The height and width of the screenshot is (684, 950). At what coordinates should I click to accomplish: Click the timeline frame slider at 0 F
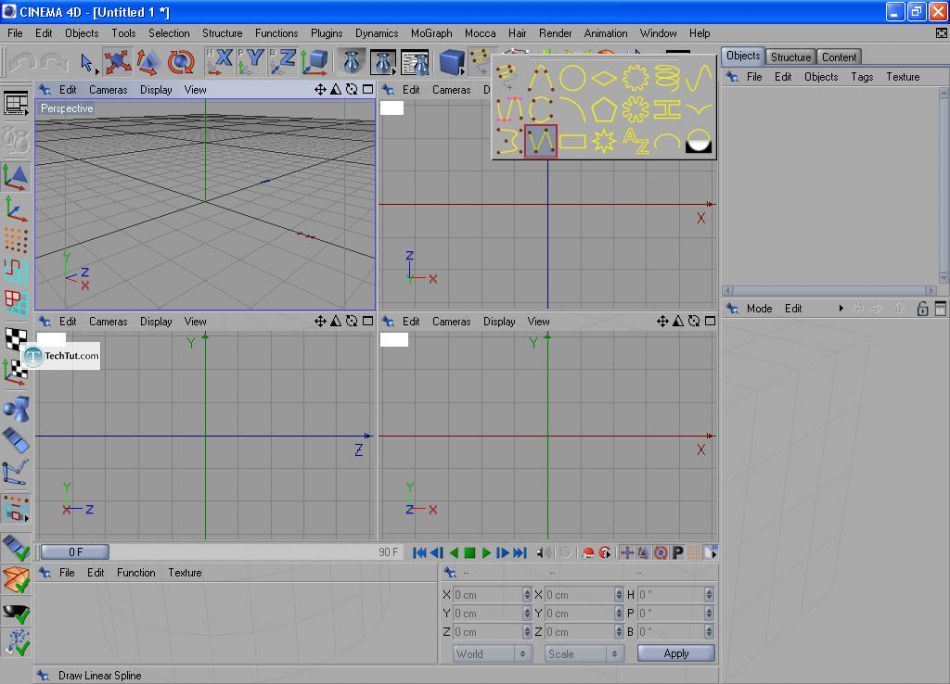76,552
